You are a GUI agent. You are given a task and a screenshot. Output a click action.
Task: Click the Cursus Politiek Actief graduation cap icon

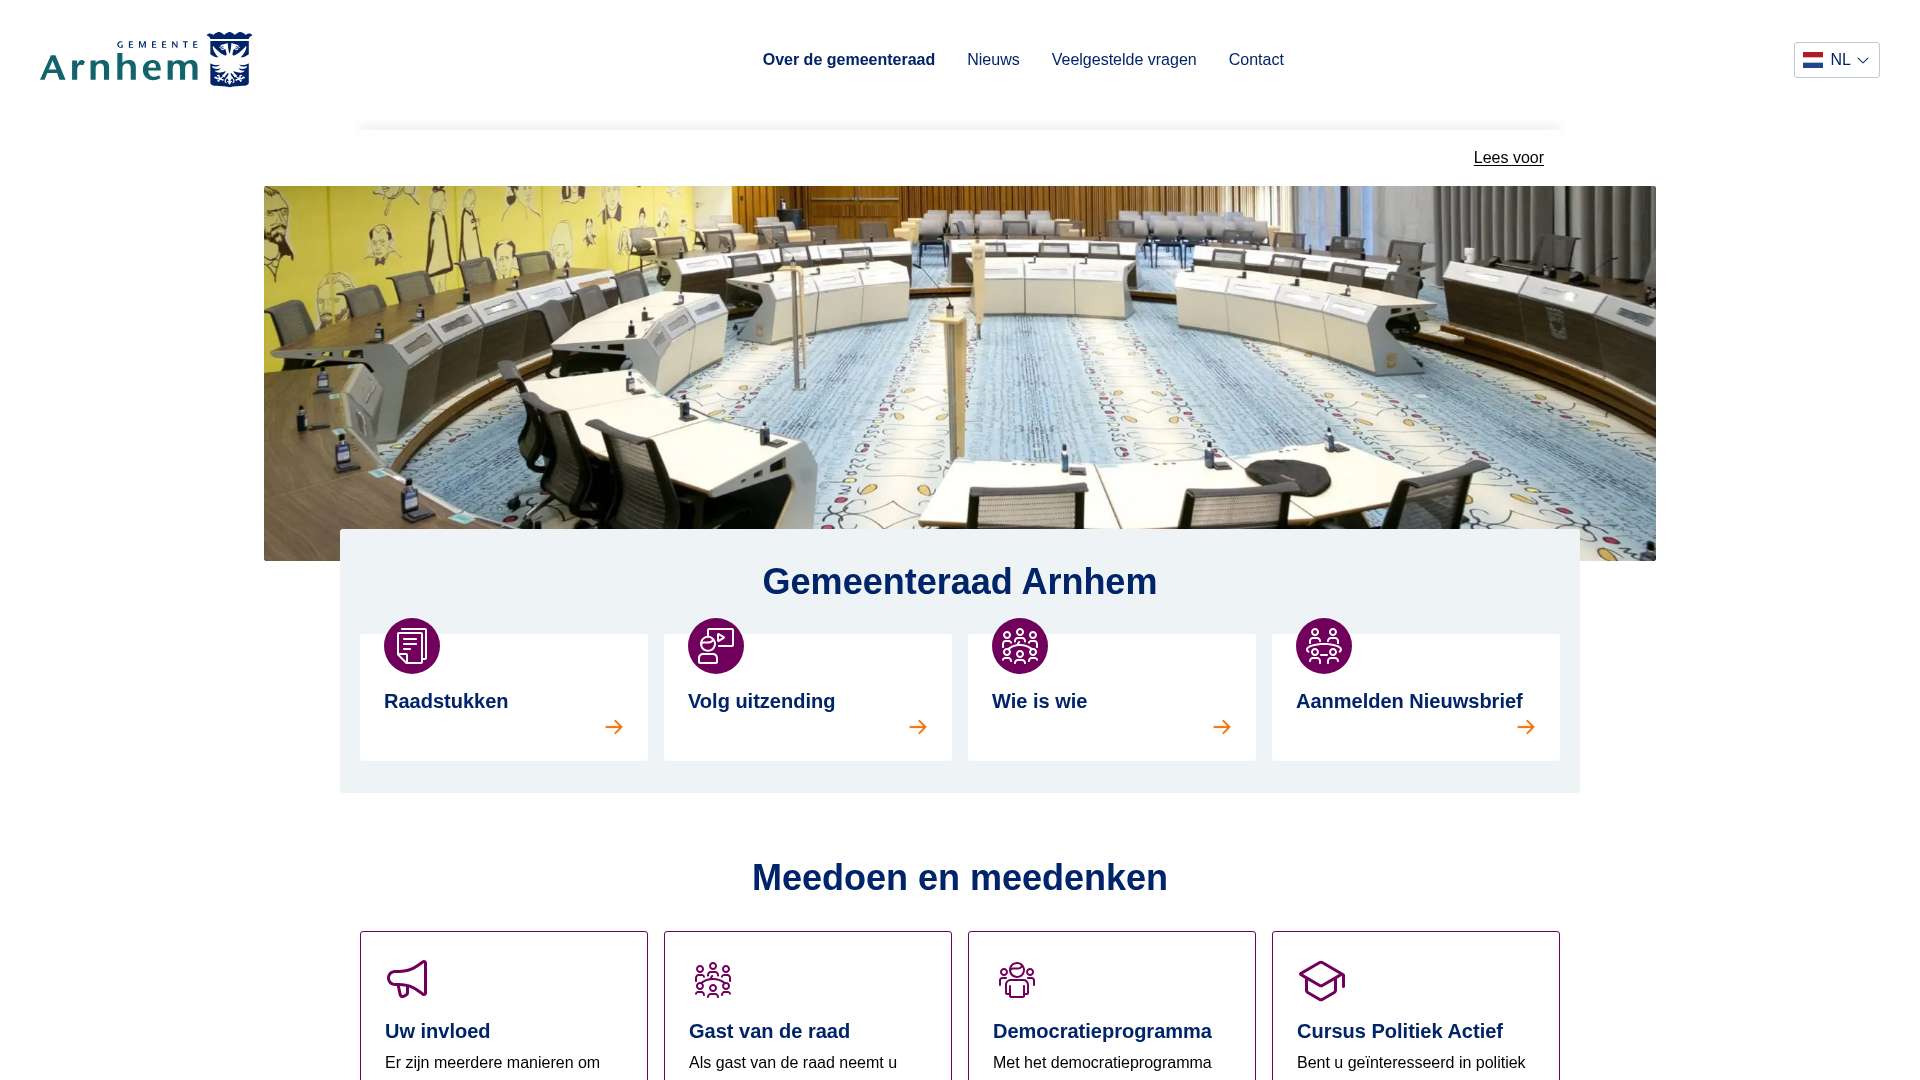1321,980
